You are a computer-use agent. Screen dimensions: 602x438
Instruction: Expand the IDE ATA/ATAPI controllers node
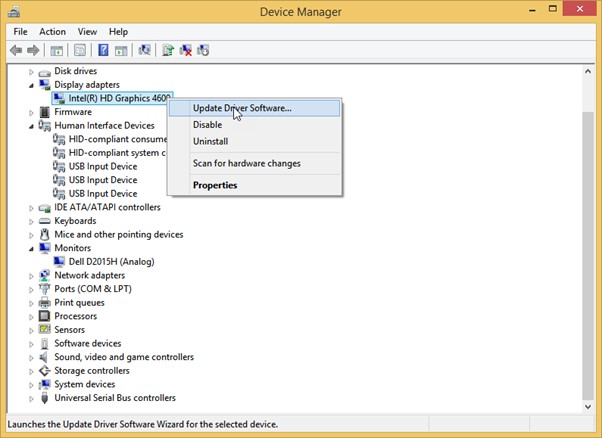[31, 208]
